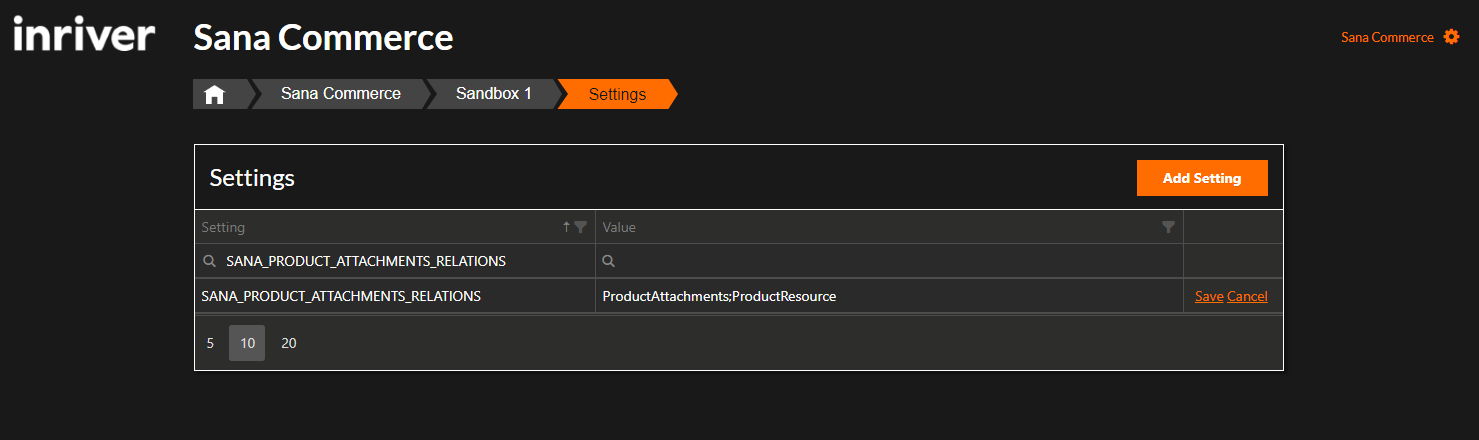1479x440 pixels.
Task: Set page size to 20
Action: pyautogui.click(x=289, y=343)
